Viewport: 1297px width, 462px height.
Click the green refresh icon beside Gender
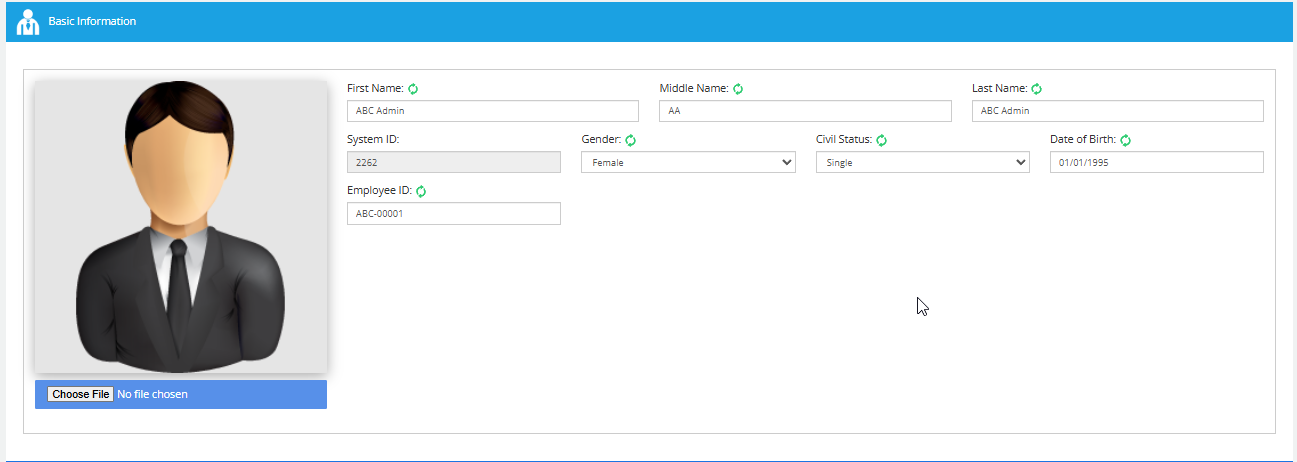point(631,141)
